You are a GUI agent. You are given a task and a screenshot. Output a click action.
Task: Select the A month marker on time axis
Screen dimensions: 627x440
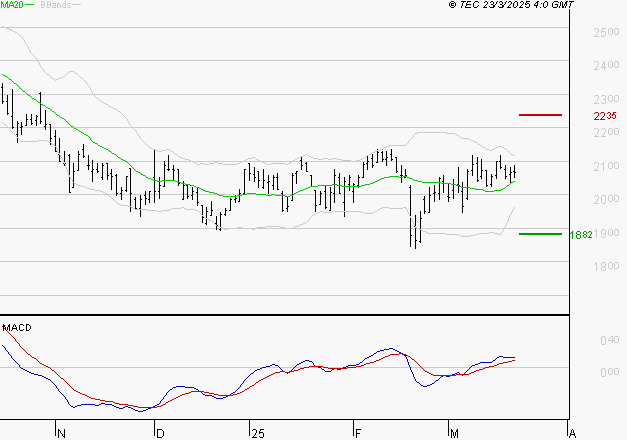[x=571, y=433]
